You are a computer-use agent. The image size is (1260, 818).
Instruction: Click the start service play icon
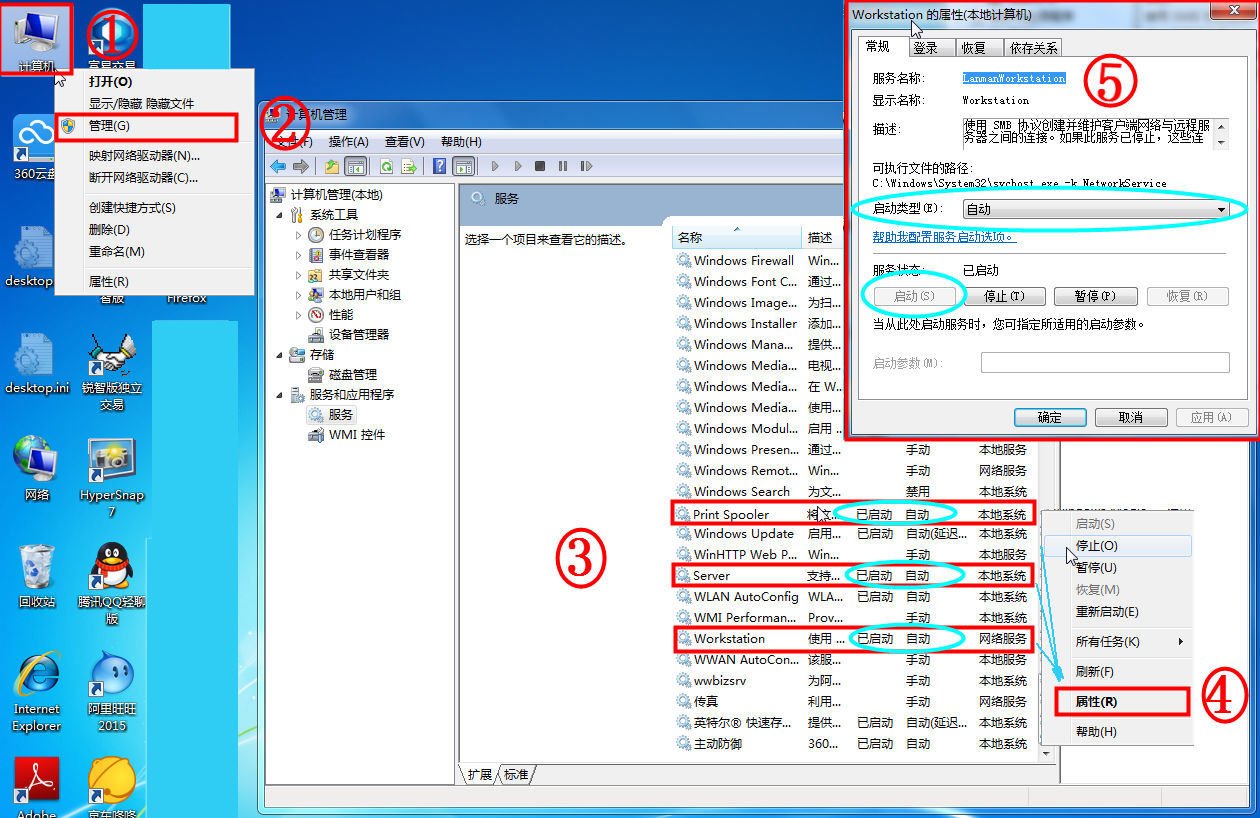(x=495, y=167)
